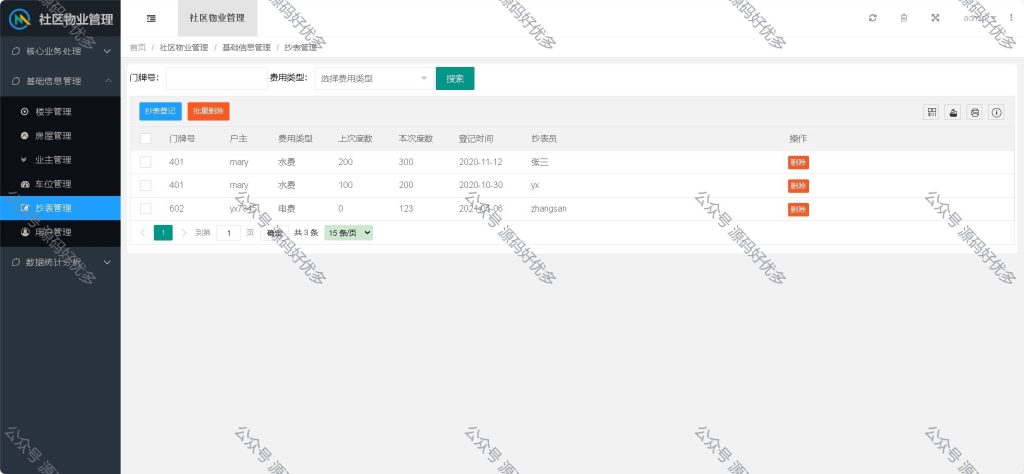Delete the row with meter reader zhangsan
The image size is (1024, 474).
[x=798, y=210]
